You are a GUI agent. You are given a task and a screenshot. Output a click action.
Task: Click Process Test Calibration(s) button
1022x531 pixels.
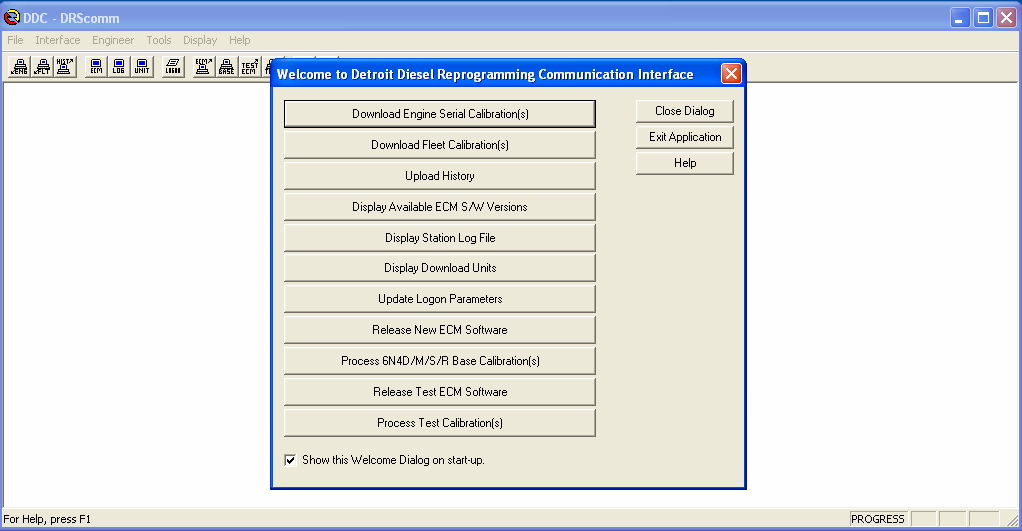(x=440, y=423)
